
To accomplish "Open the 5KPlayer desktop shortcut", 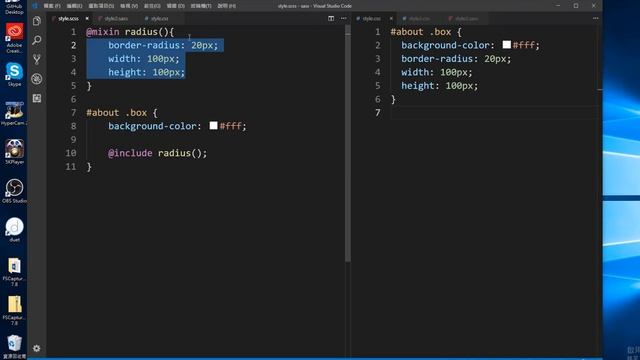I will (x=14, y=152).
